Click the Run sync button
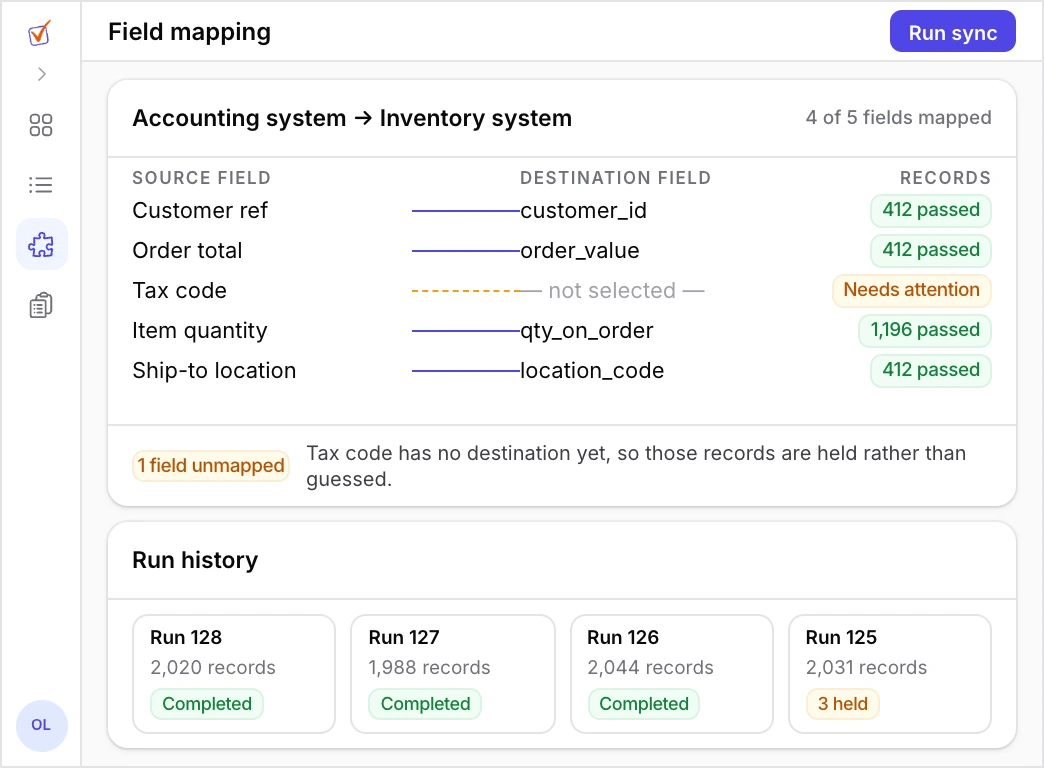Image resolution: width=1044 pixels, height=768 pixels. click(952, 32)
